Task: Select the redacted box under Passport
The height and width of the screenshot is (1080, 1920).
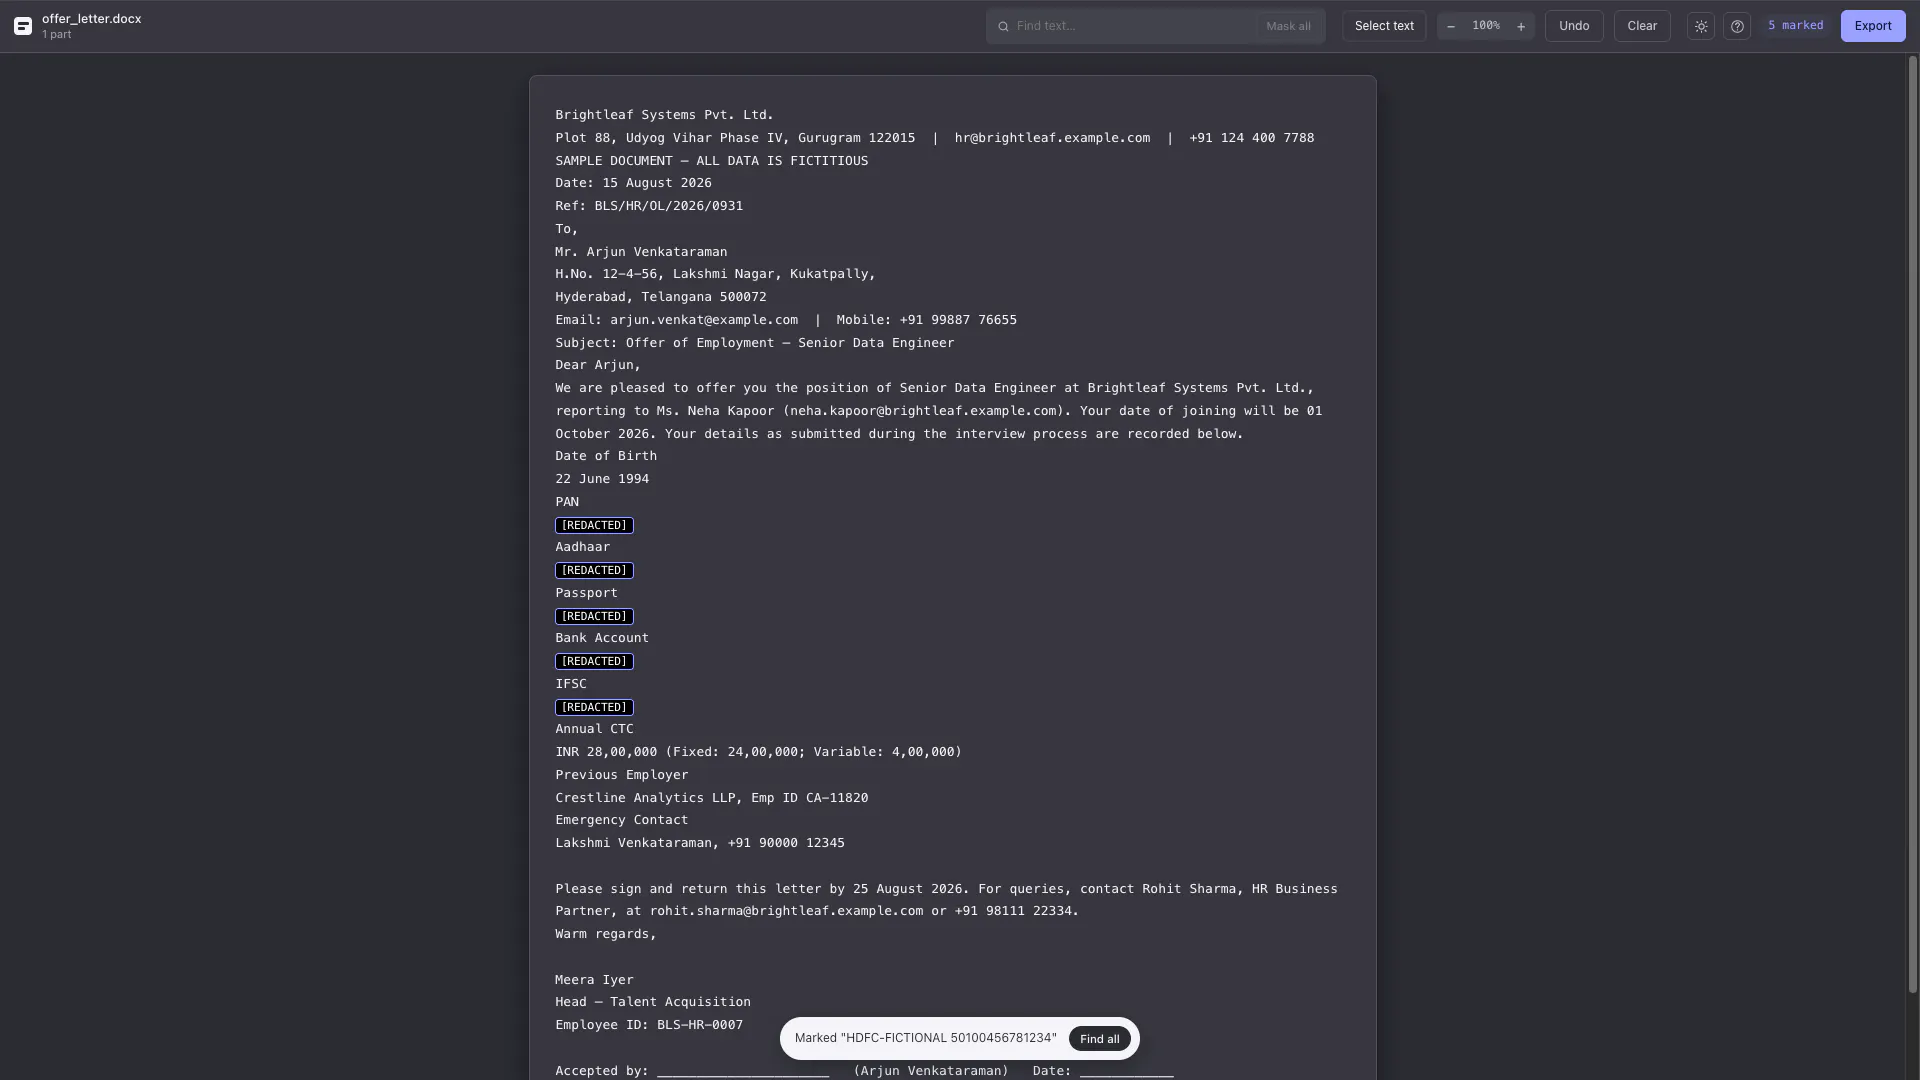Action: click(594, 616)
